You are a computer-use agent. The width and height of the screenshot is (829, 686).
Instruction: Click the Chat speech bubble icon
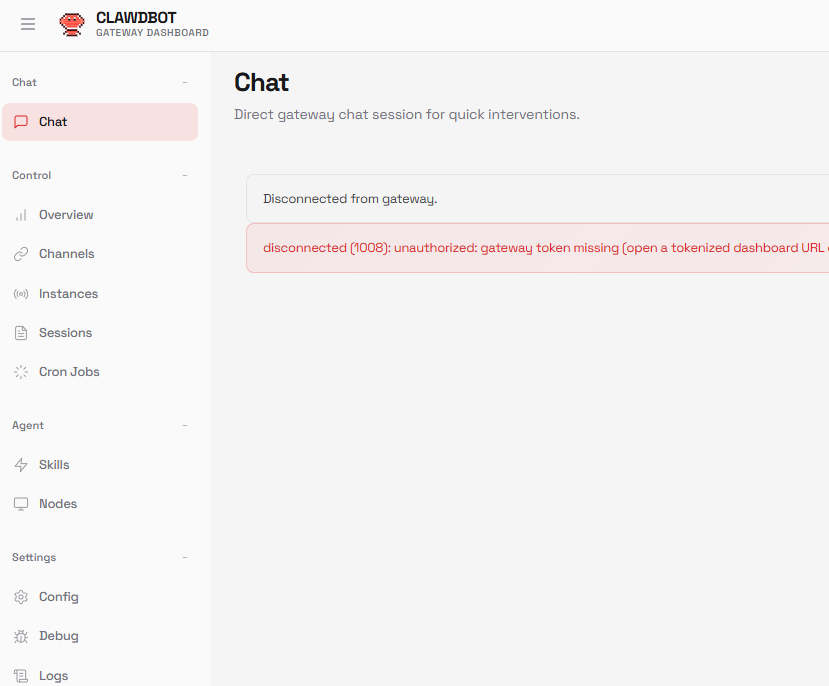click(21, 122)
